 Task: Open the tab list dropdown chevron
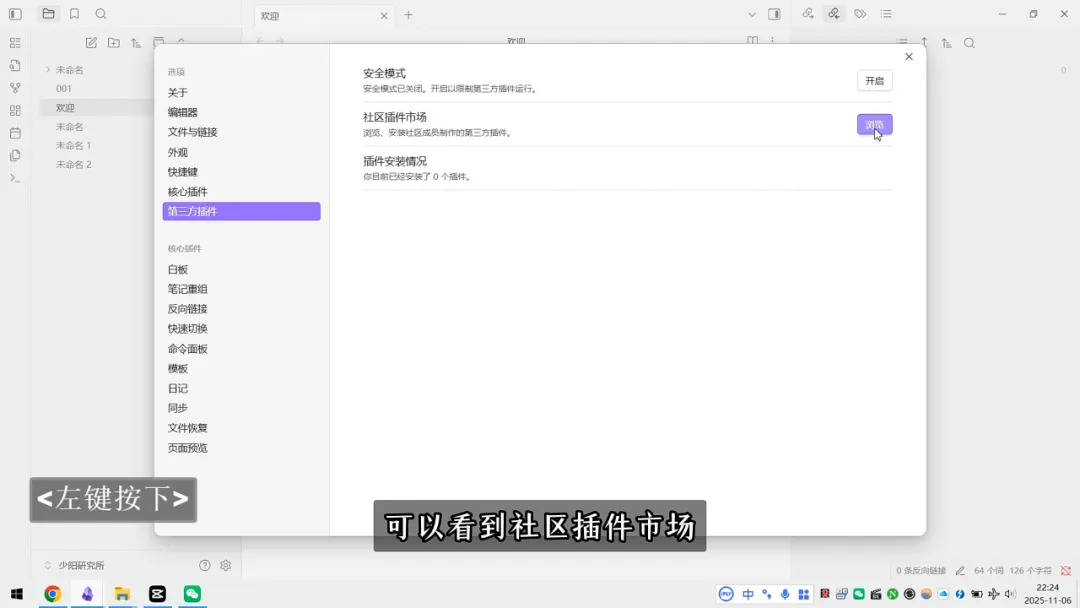(x=752, y=14)
